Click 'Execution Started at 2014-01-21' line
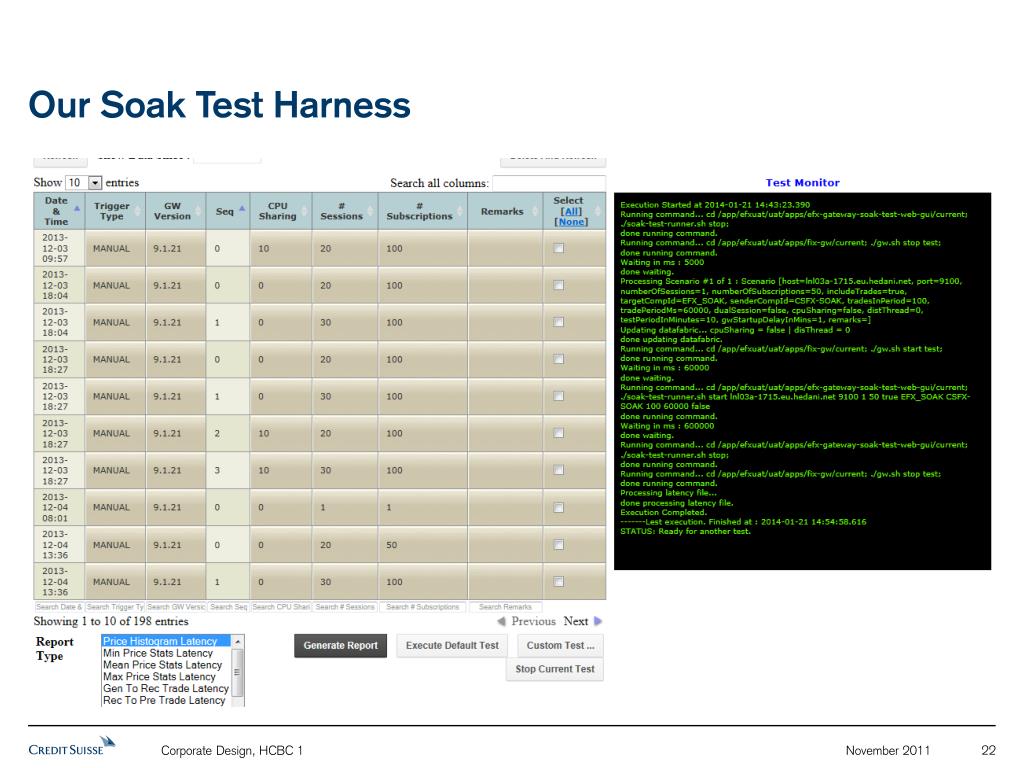Screen dimensions: 1024x768 pyautogui.click(x=714, y=204)
